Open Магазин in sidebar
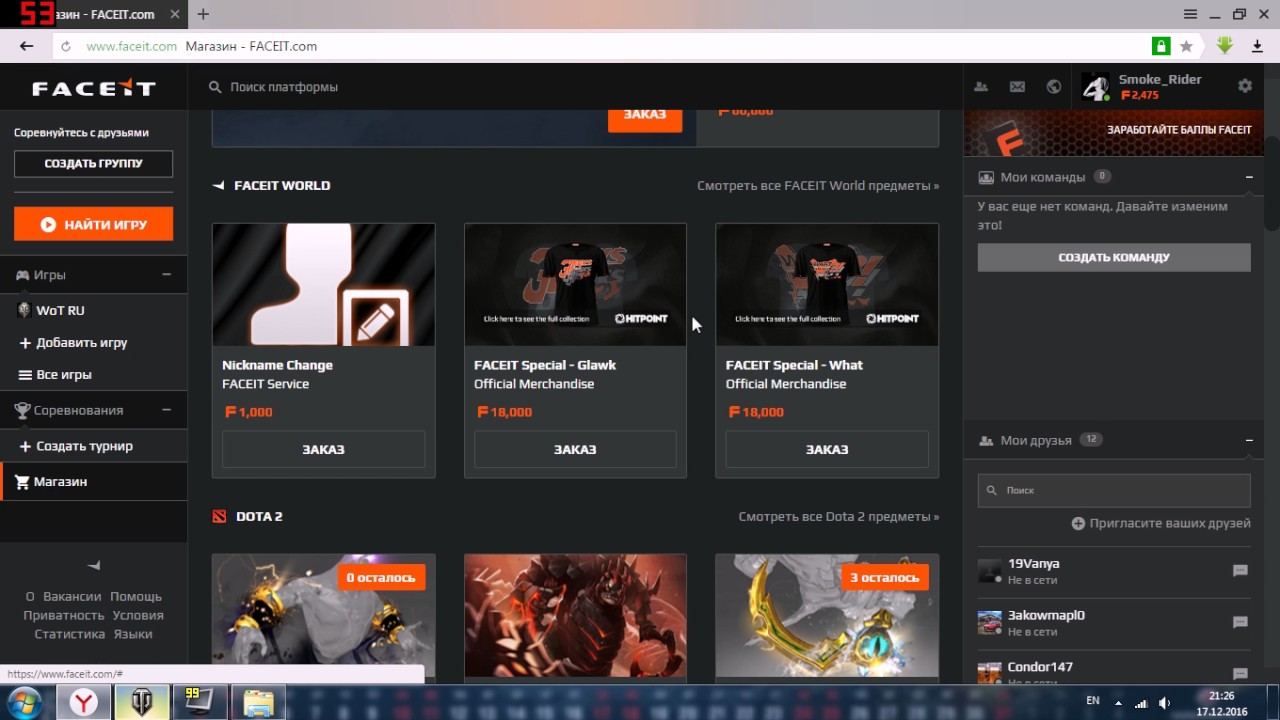The width and height of the screenshot is (1280, 720). tap(94, 481)
